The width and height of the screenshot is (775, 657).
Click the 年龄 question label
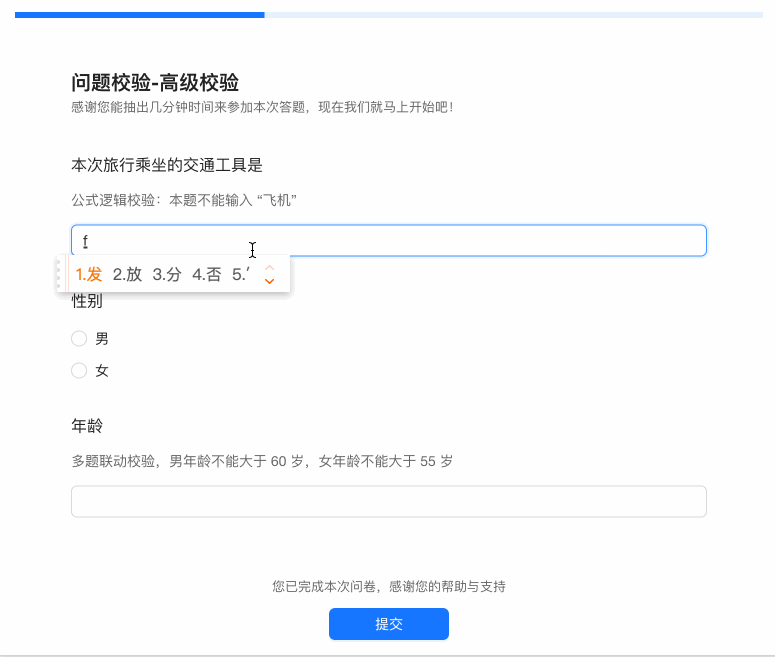click(87, 426)
